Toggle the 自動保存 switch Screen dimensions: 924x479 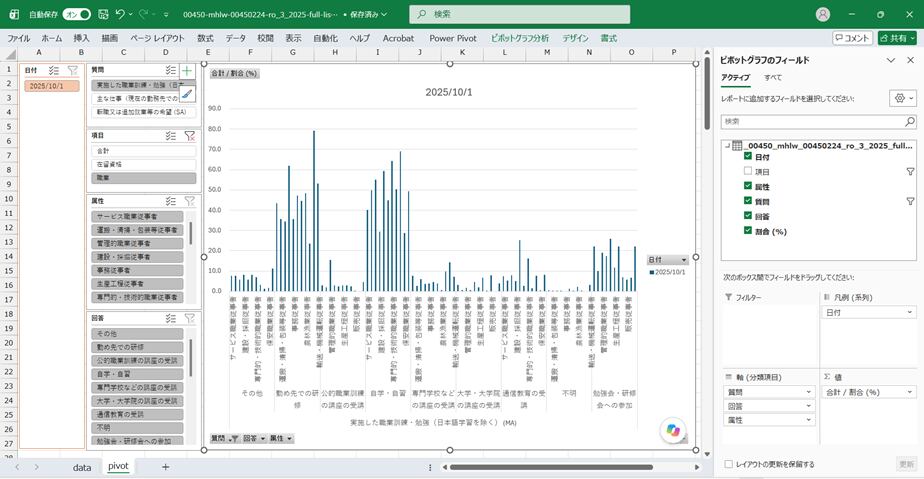[x=77, y=14]
